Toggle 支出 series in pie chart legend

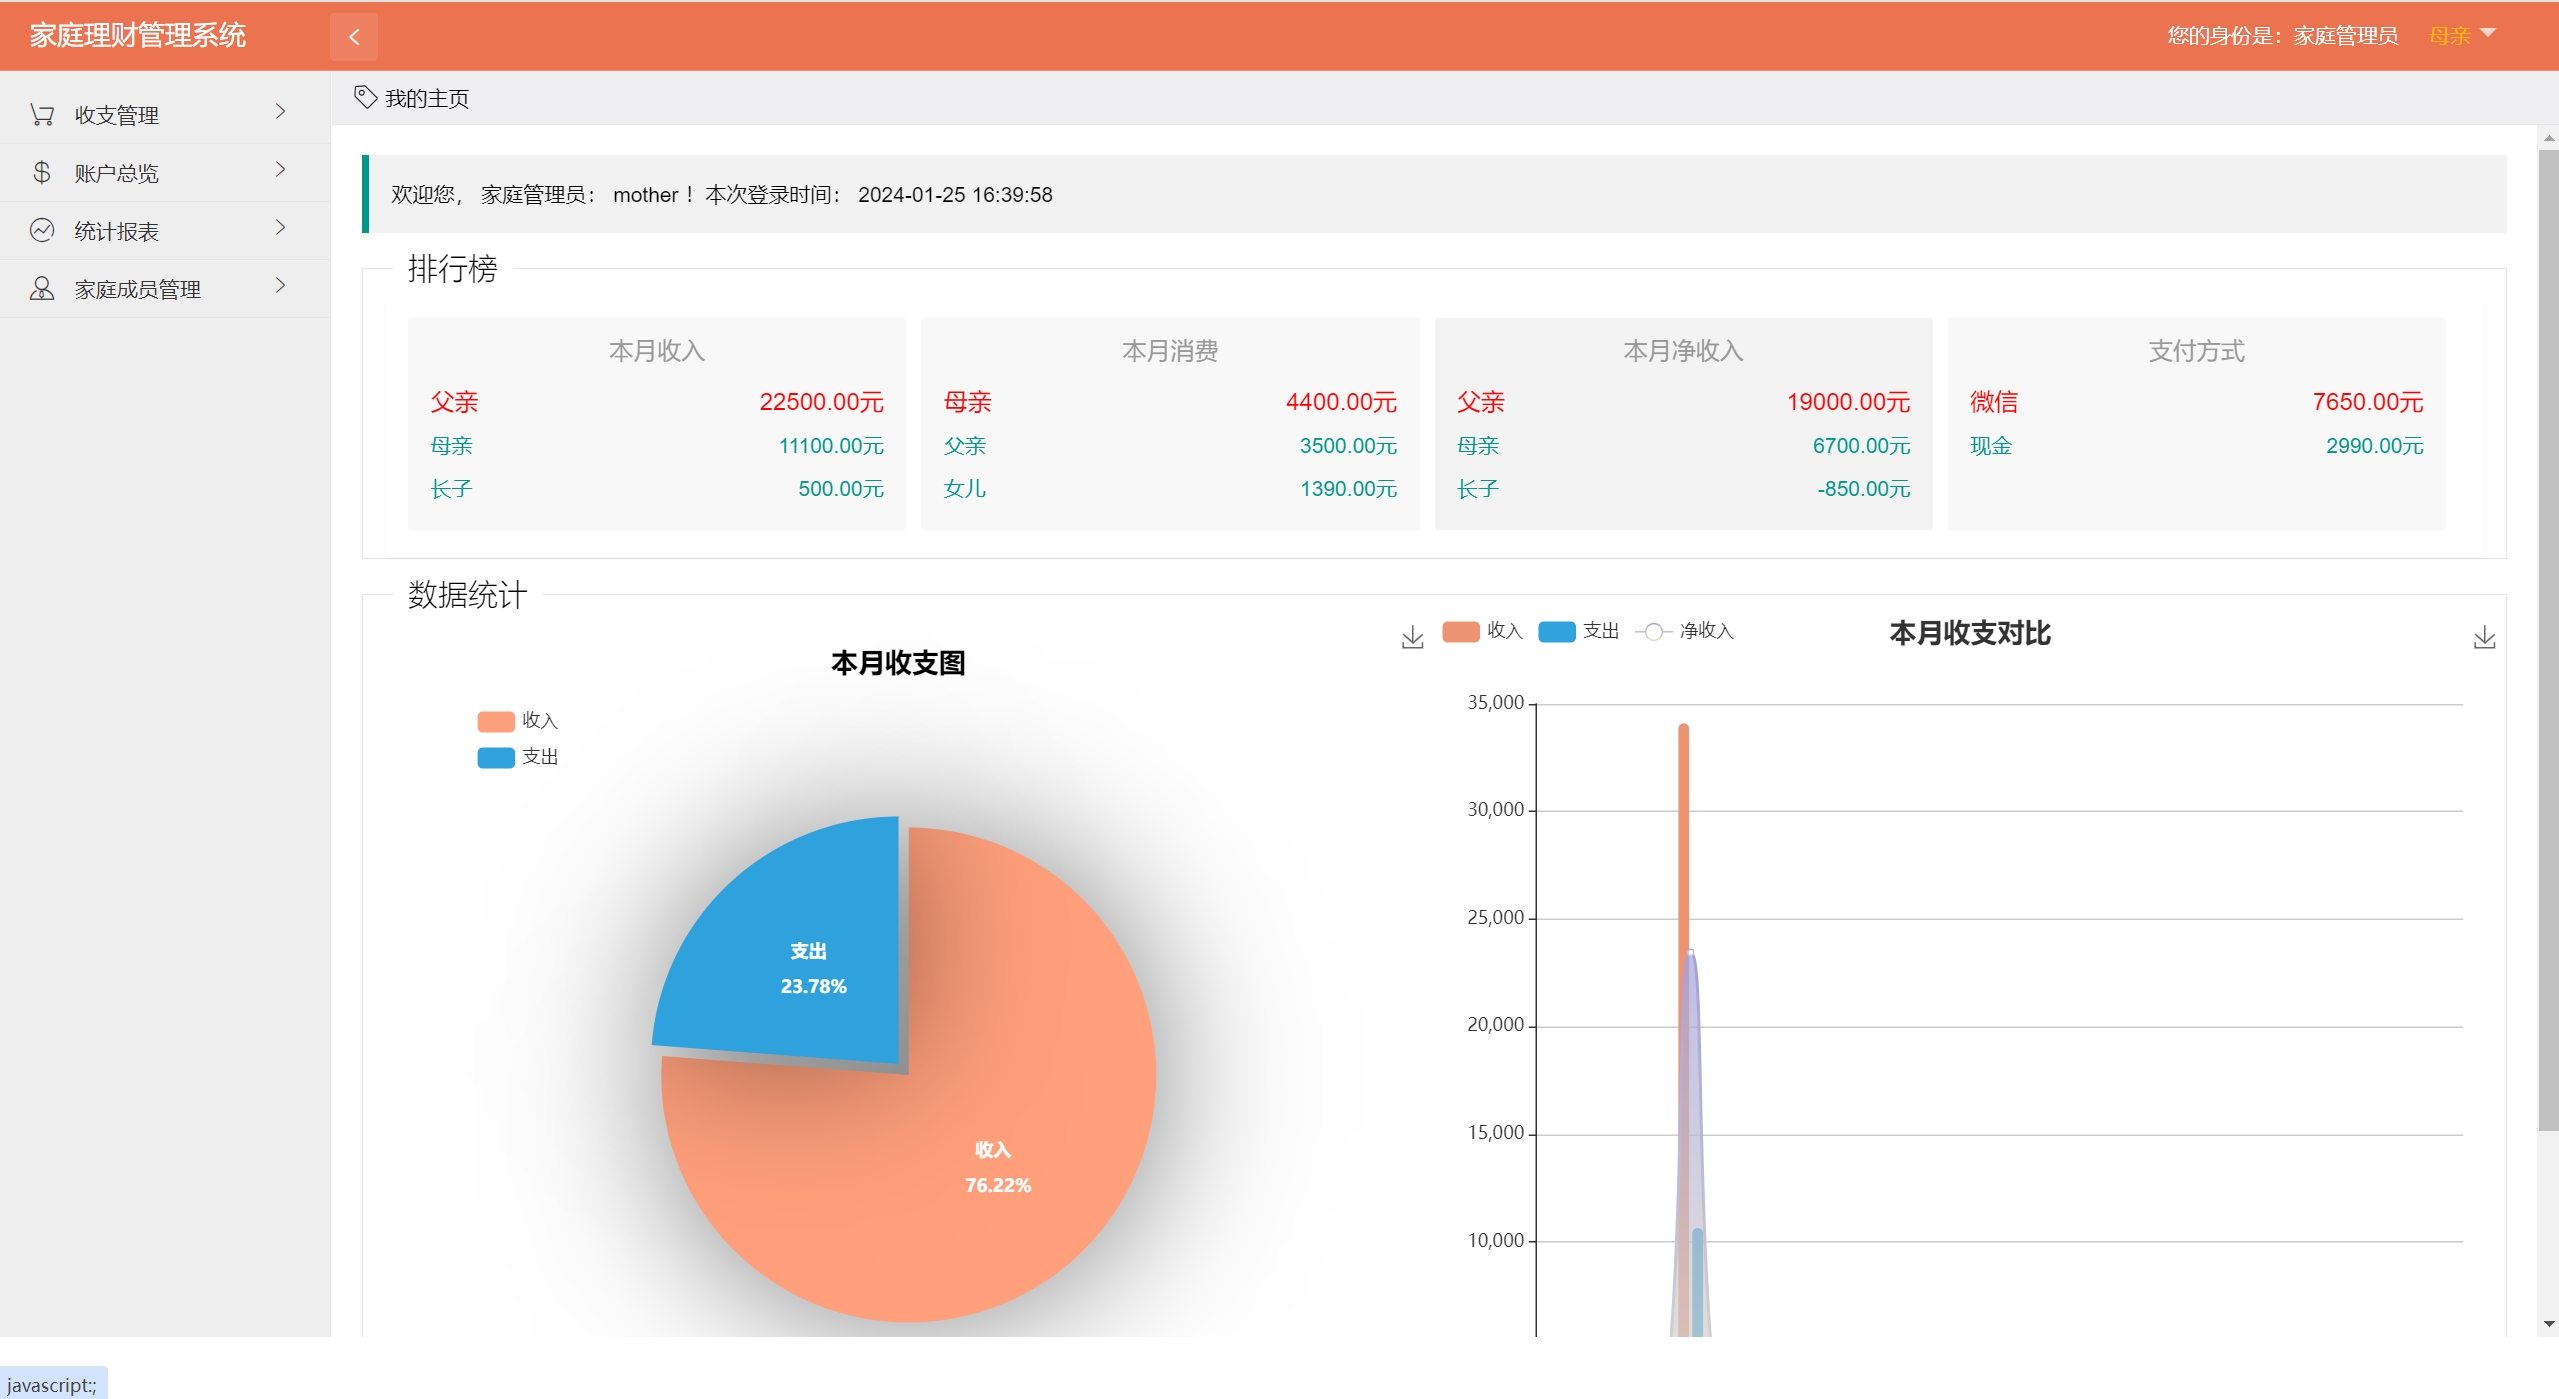tap(497, 757)
